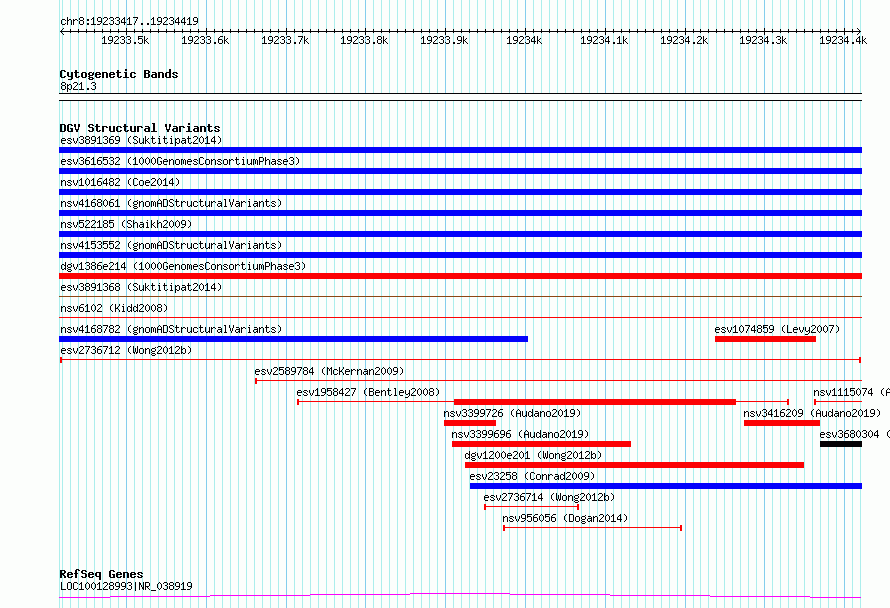
Task: Select dgv1200e201 (Wong2012b) label
Action: pos(533,455)
